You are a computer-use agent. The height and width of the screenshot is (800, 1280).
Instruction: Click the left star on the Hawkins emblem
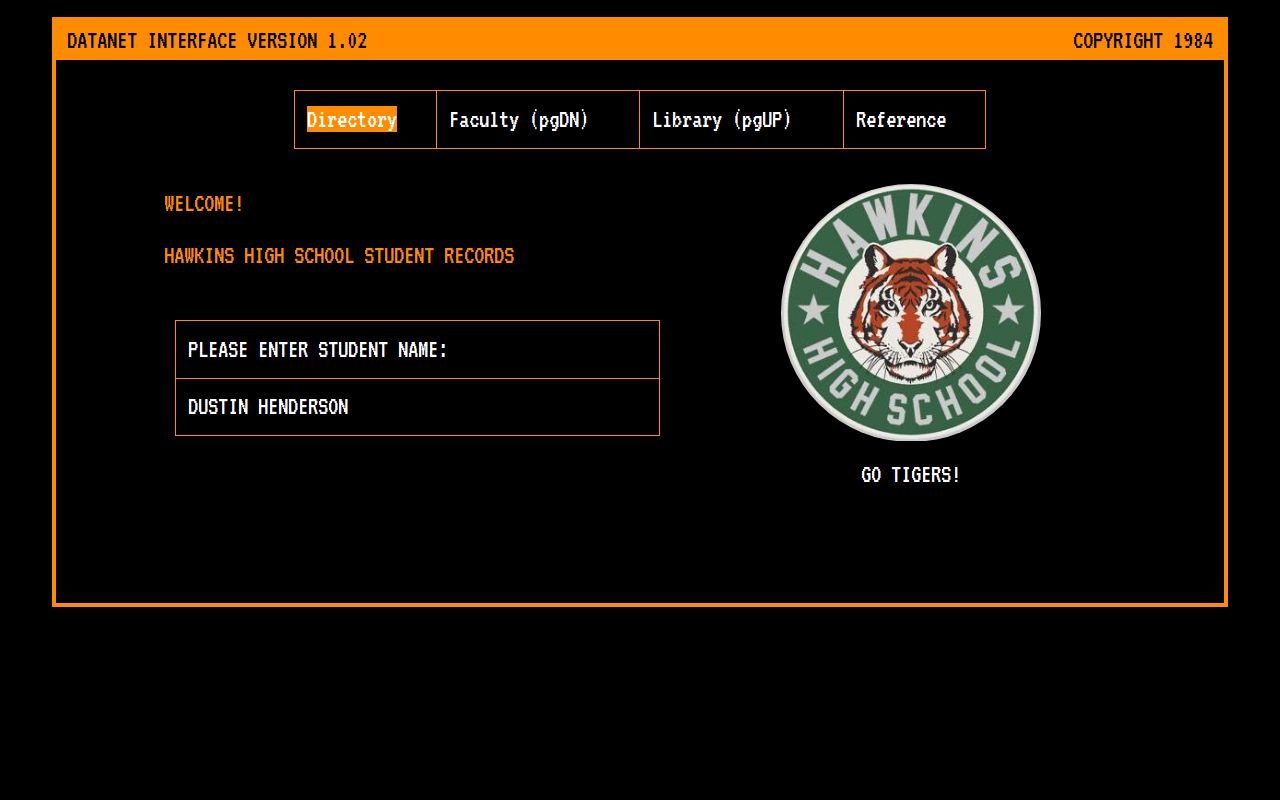pos(815,310)
